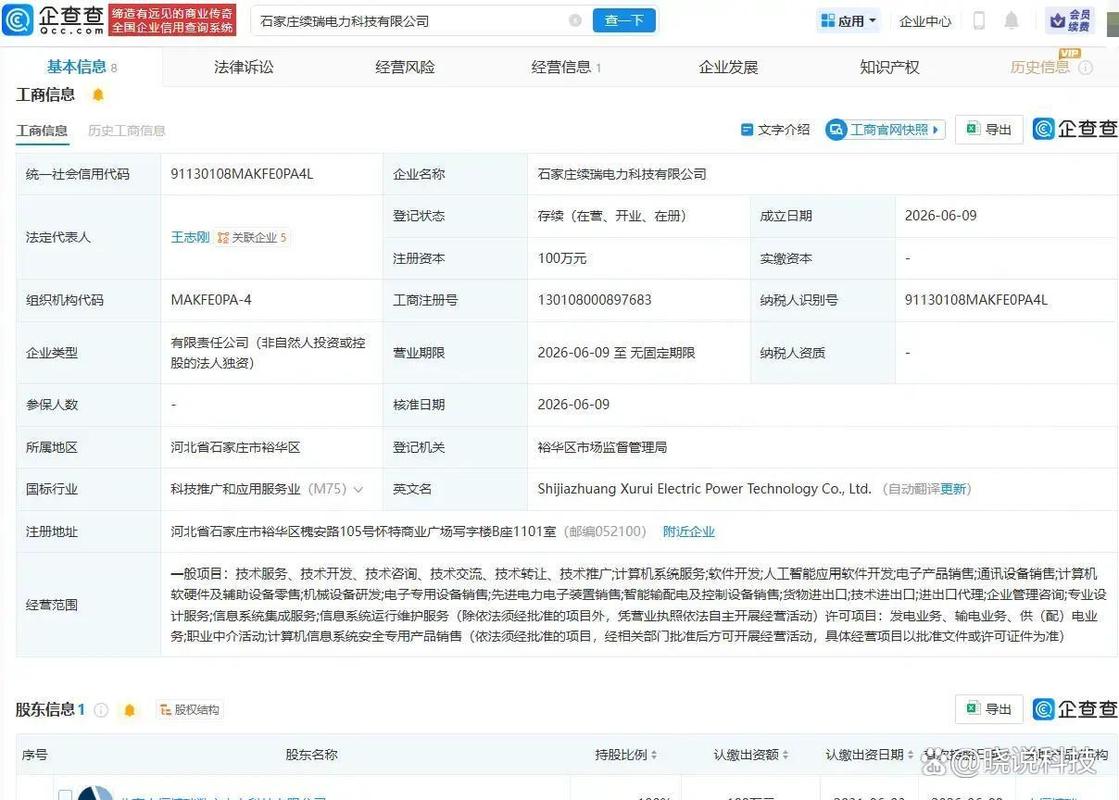Switch to the 企业发展 tab
Image resolution: width=1119 pixels, height=800 pixels.
coord(728,67)
